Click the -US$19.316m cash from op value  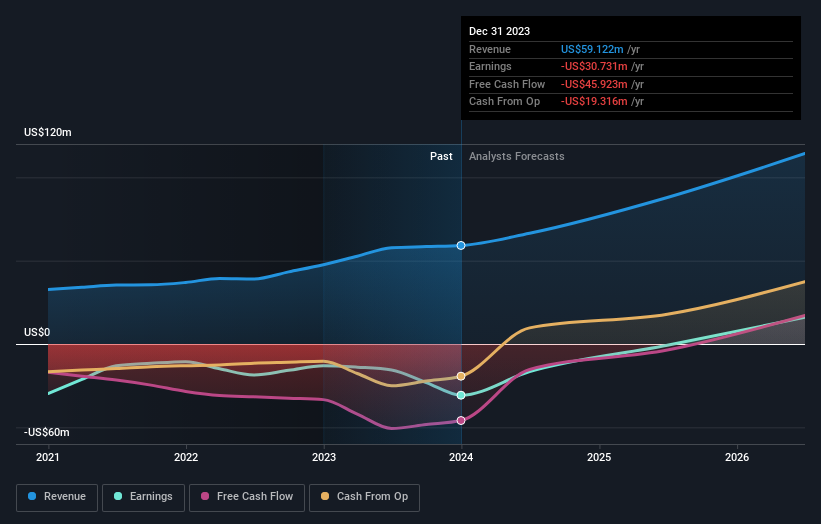594,102
